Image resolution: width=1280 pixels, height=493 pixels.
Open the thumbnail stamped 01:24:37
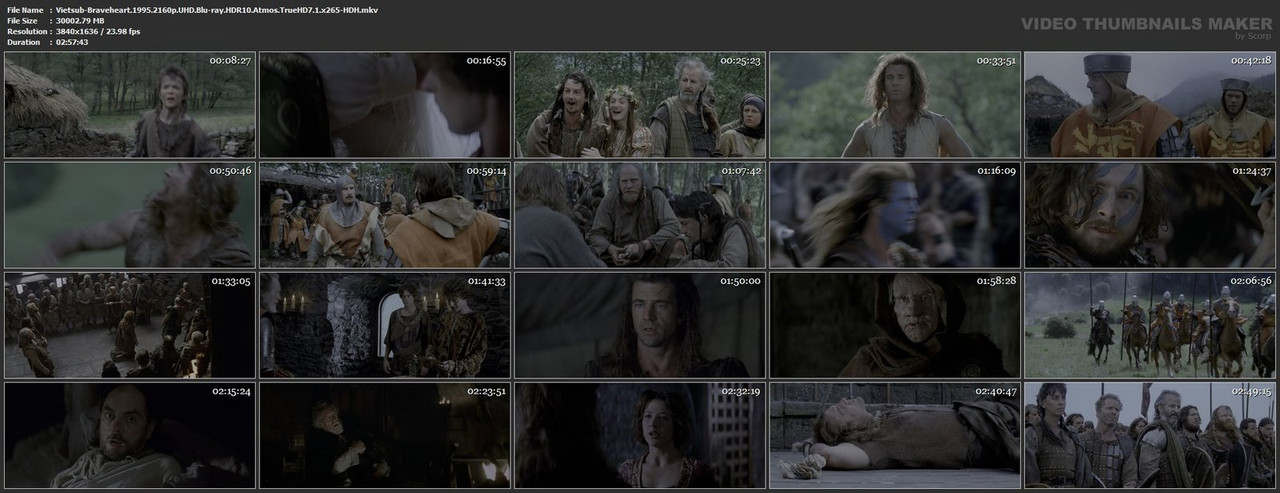[x=1150, y=215]
